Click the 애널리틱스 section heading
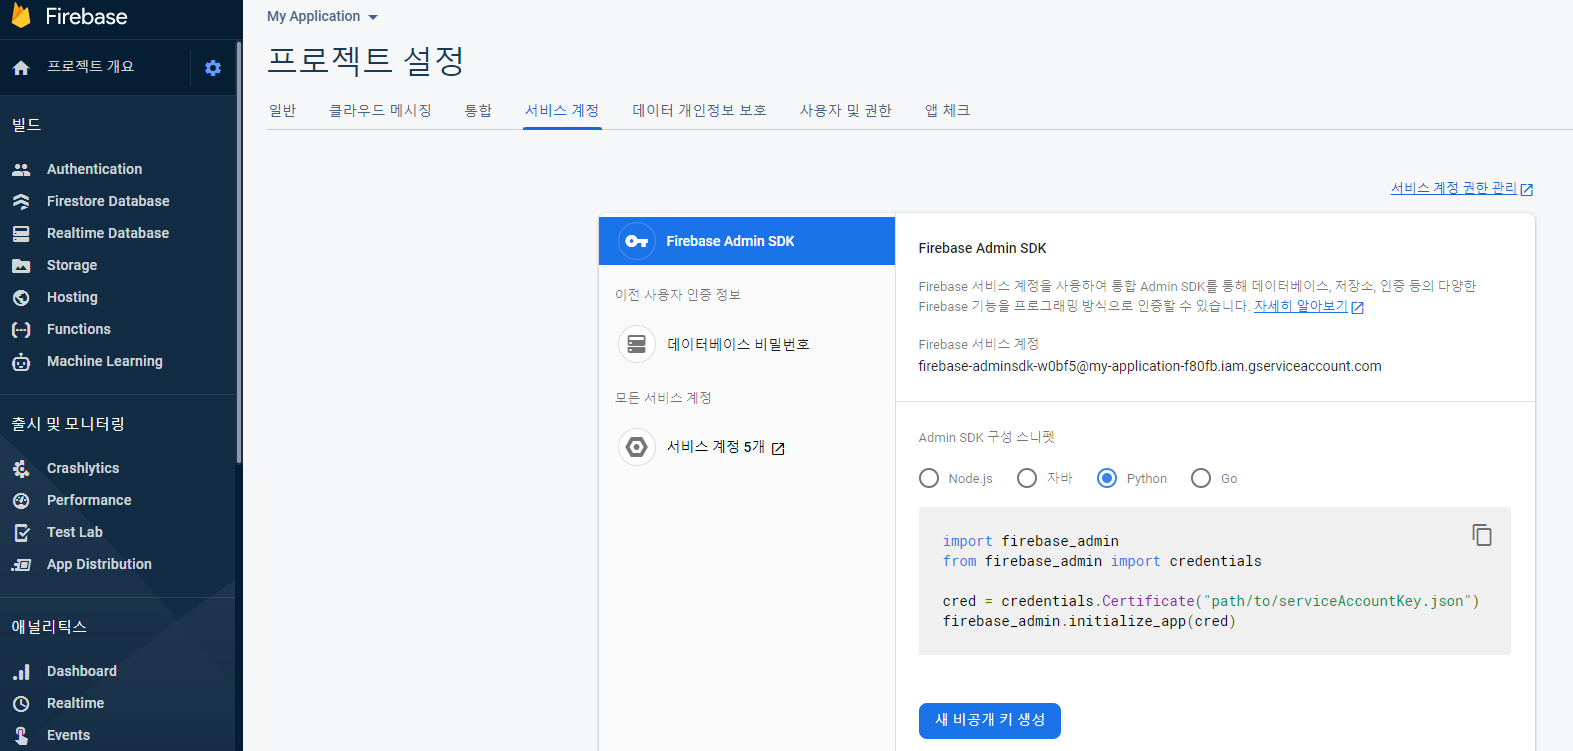The width and height of the screenshot is (1573, 751). pos(49,627)
